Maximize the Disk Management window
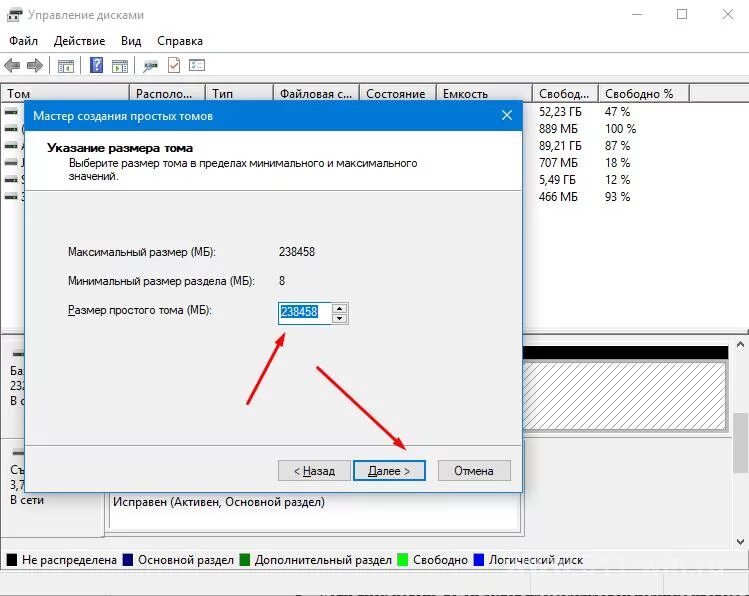The height and width of the screenshot is (596, 749). (682, 14)
